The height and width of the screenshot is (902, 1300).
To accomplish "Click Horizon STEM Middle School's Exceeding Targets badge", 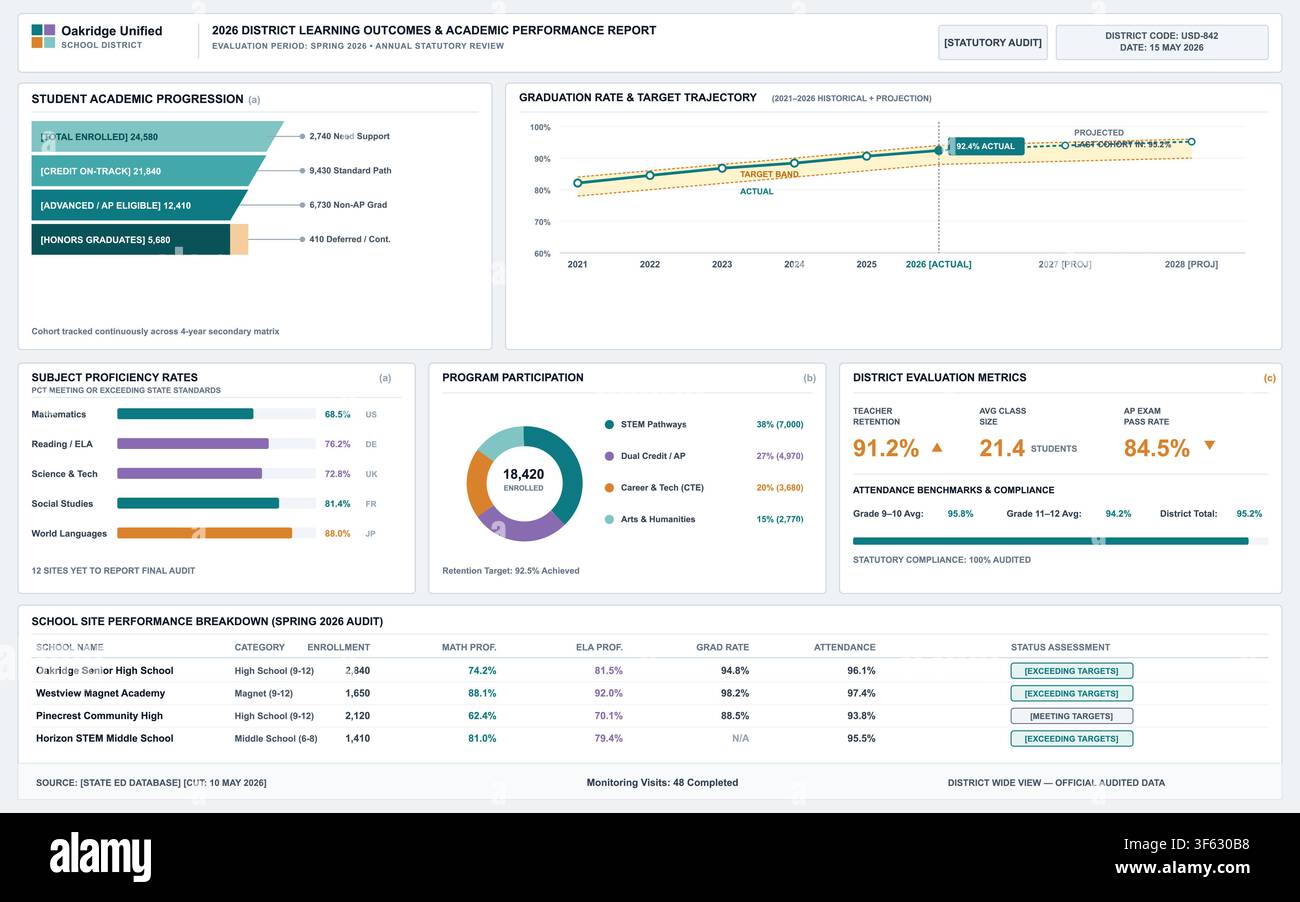I will (1071, 739).
